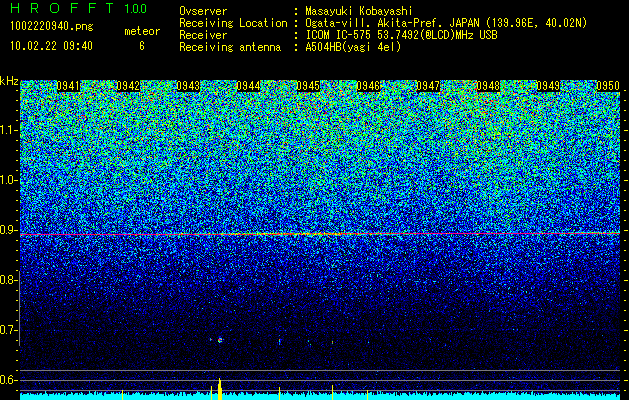Viewport: 629px width, 400px height.
Task: Select the meteor count value 6
Action: pos(142,46)
